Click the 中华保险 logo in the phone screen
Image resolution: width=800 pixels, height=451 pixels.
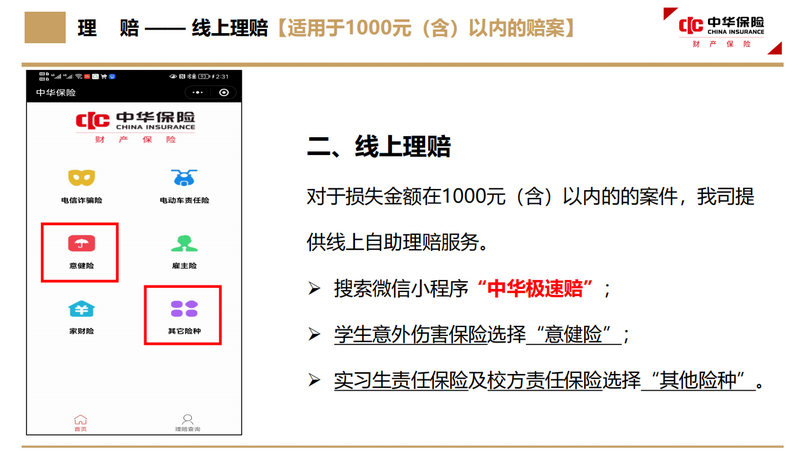coord(135,128)
